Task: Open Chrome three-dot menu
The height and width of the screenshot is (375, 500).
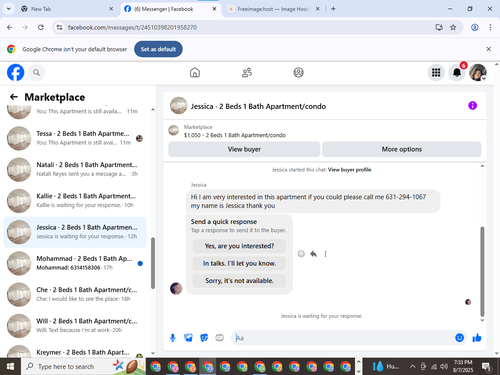Action: 490,27
